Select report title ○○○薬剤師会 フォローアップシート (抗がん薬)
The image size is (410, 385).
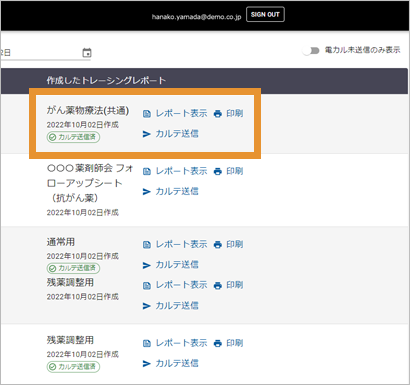[90, 183]
